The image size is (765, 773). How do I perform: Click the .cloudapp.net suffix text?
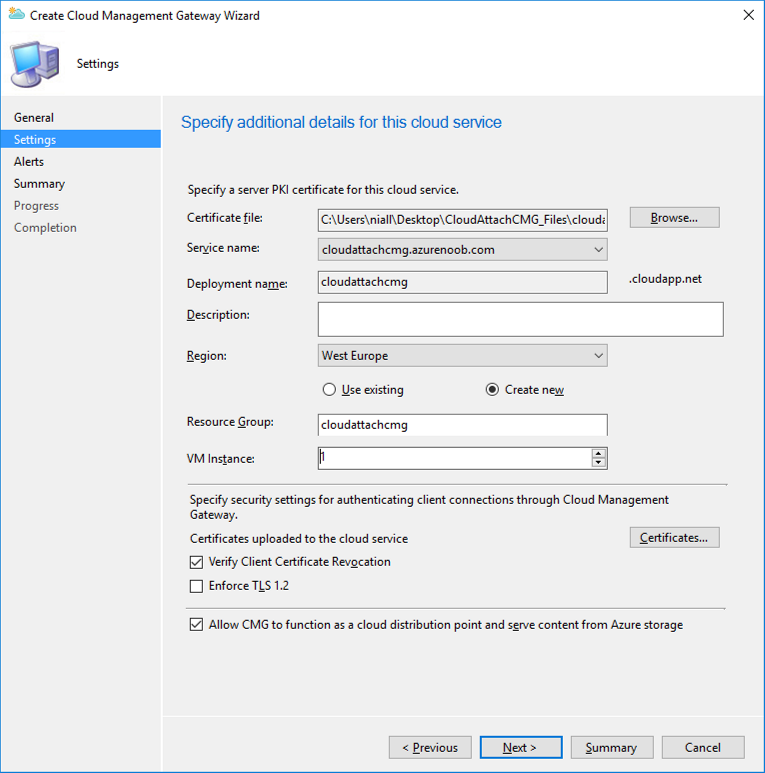coord(665,279)
